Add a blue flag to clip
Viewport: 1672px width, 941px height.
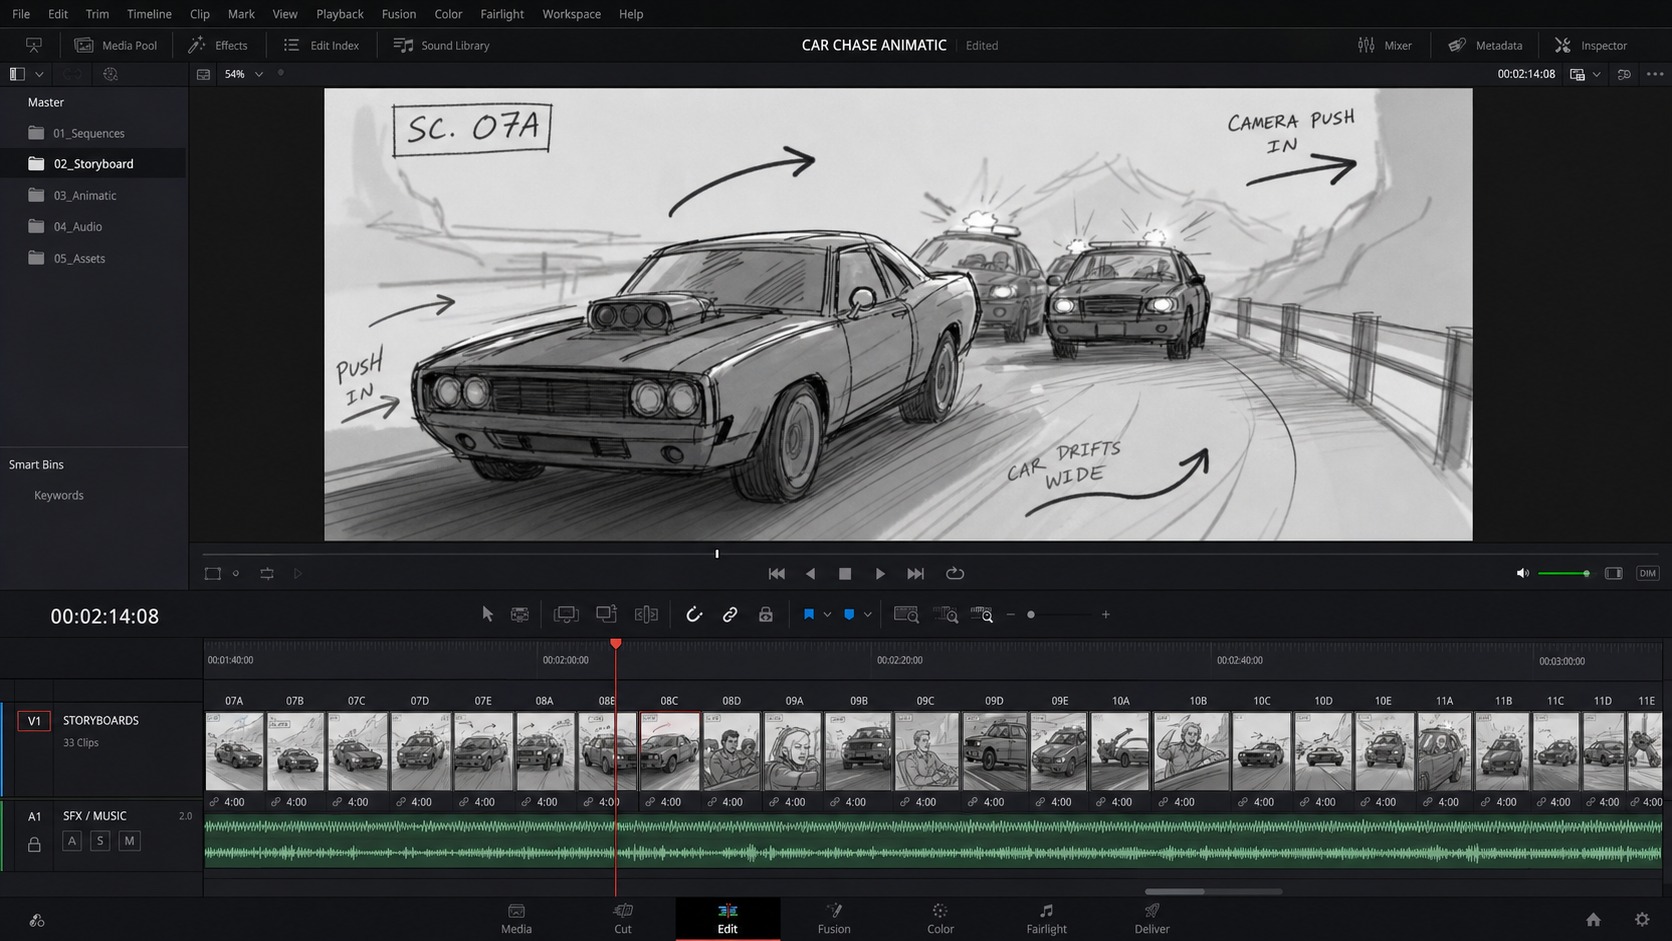click(809, 614)
